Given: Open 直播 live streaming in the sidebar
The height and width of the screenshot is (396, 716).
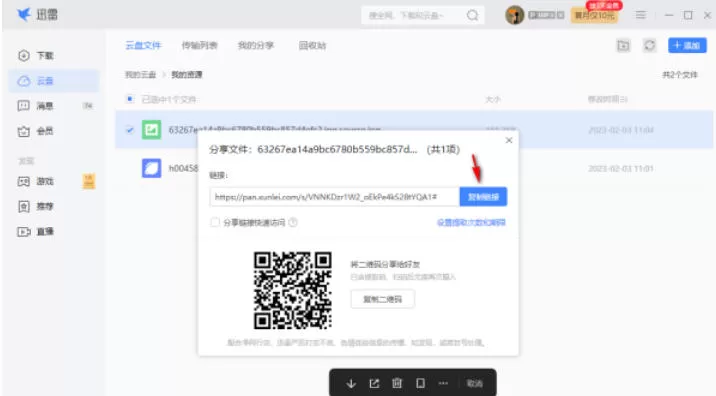Looking at the screenshot, I should (36, 232).
